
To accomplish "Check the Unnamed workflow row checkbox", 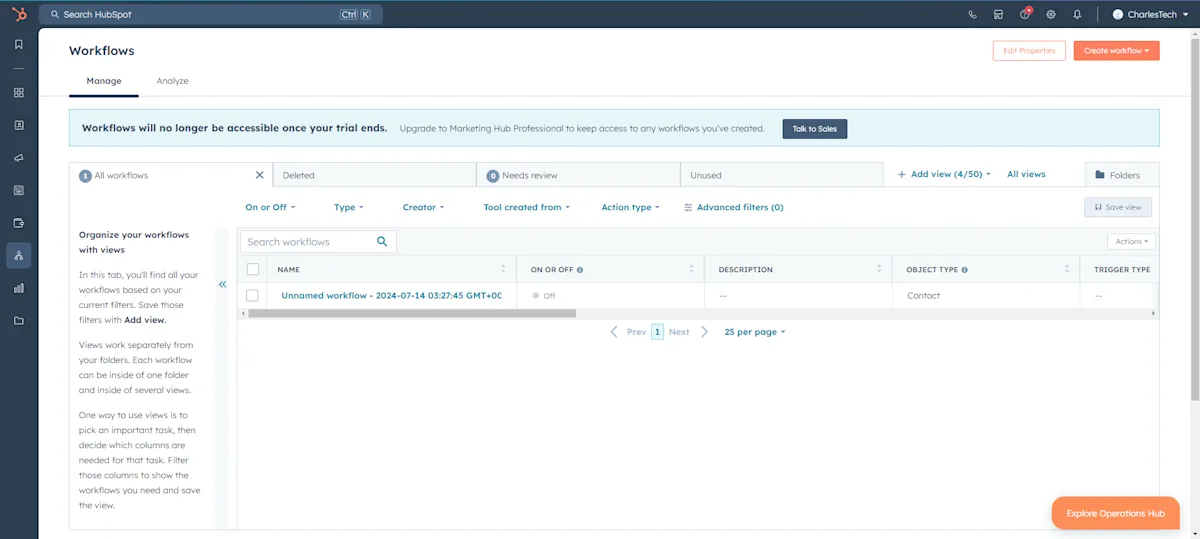I will tap(253, 296).
